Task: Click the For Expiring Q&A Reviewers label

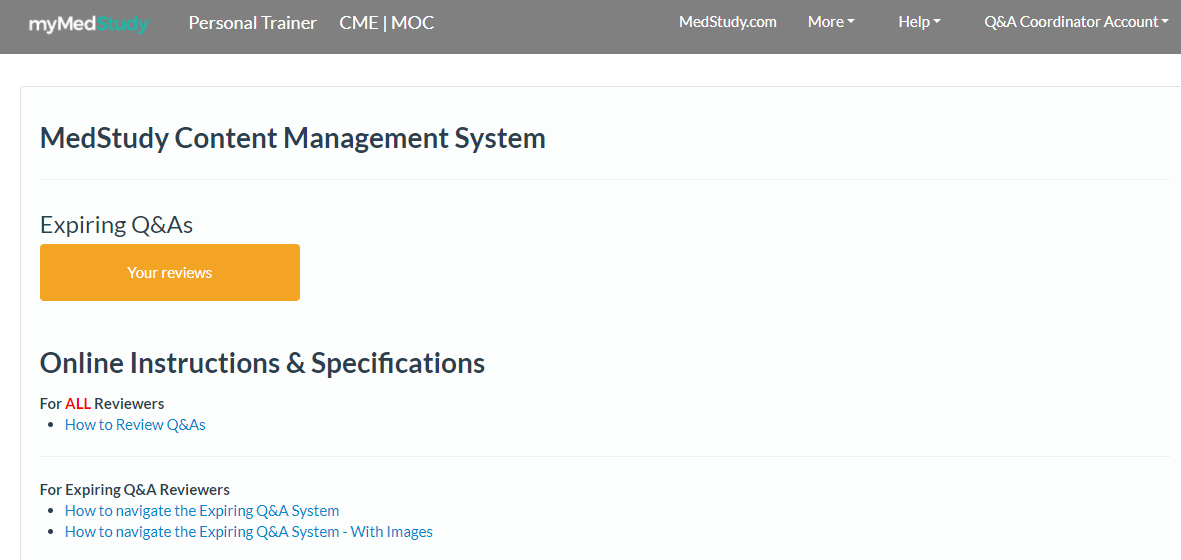Action: coord(135,489)
